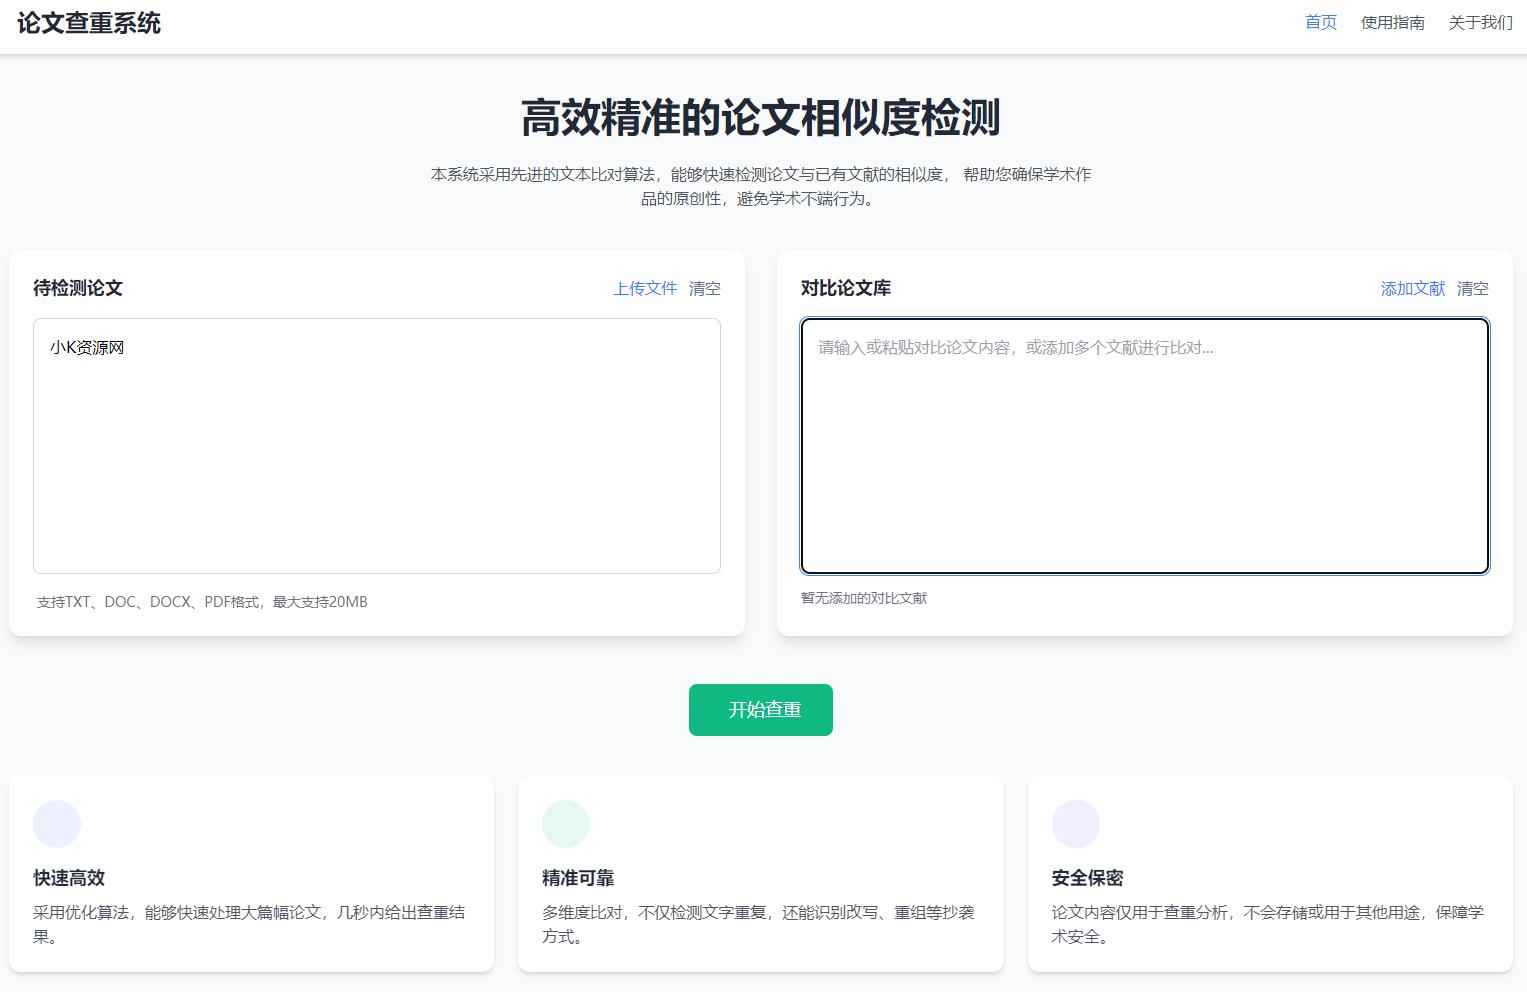Click the 安全保密 feature card icon
The width and height of the screenshot is (1527, 992).
[1075, 823]
